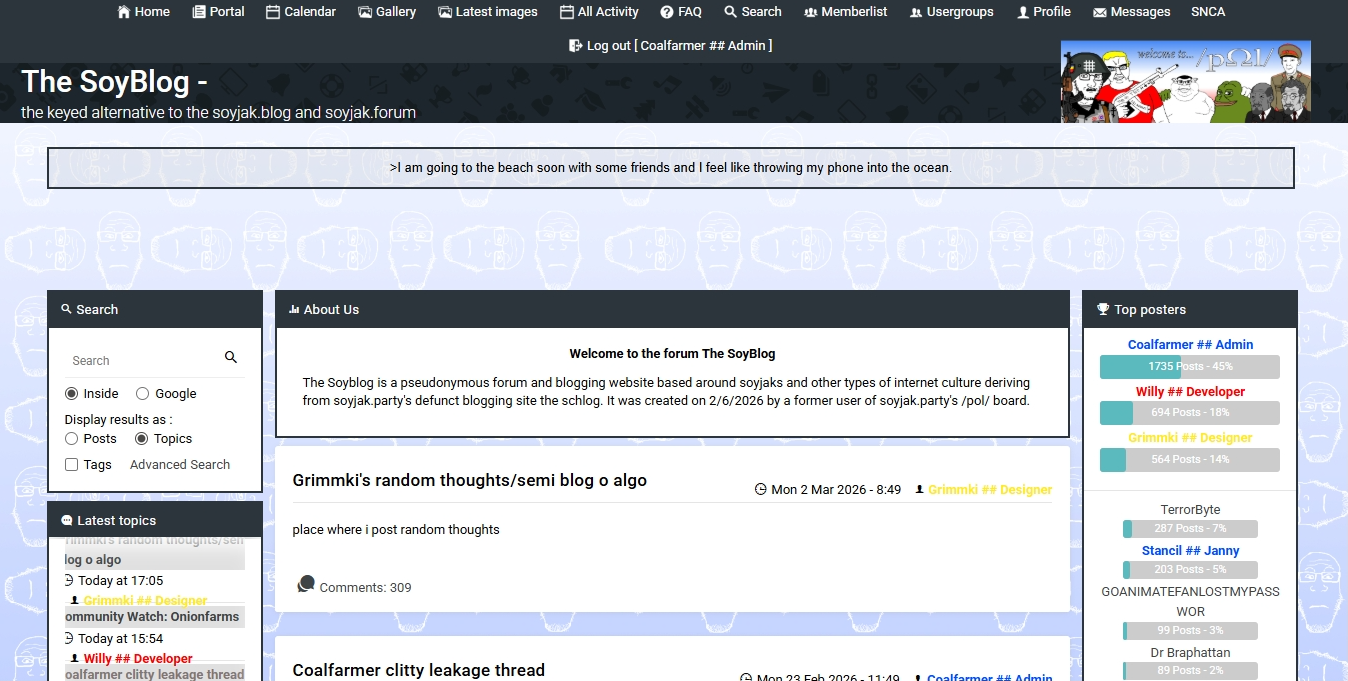Click the Home icon in navigation bar
Image resolution: width=1348 pixels, height=681 pixels.
coord(124,12)
